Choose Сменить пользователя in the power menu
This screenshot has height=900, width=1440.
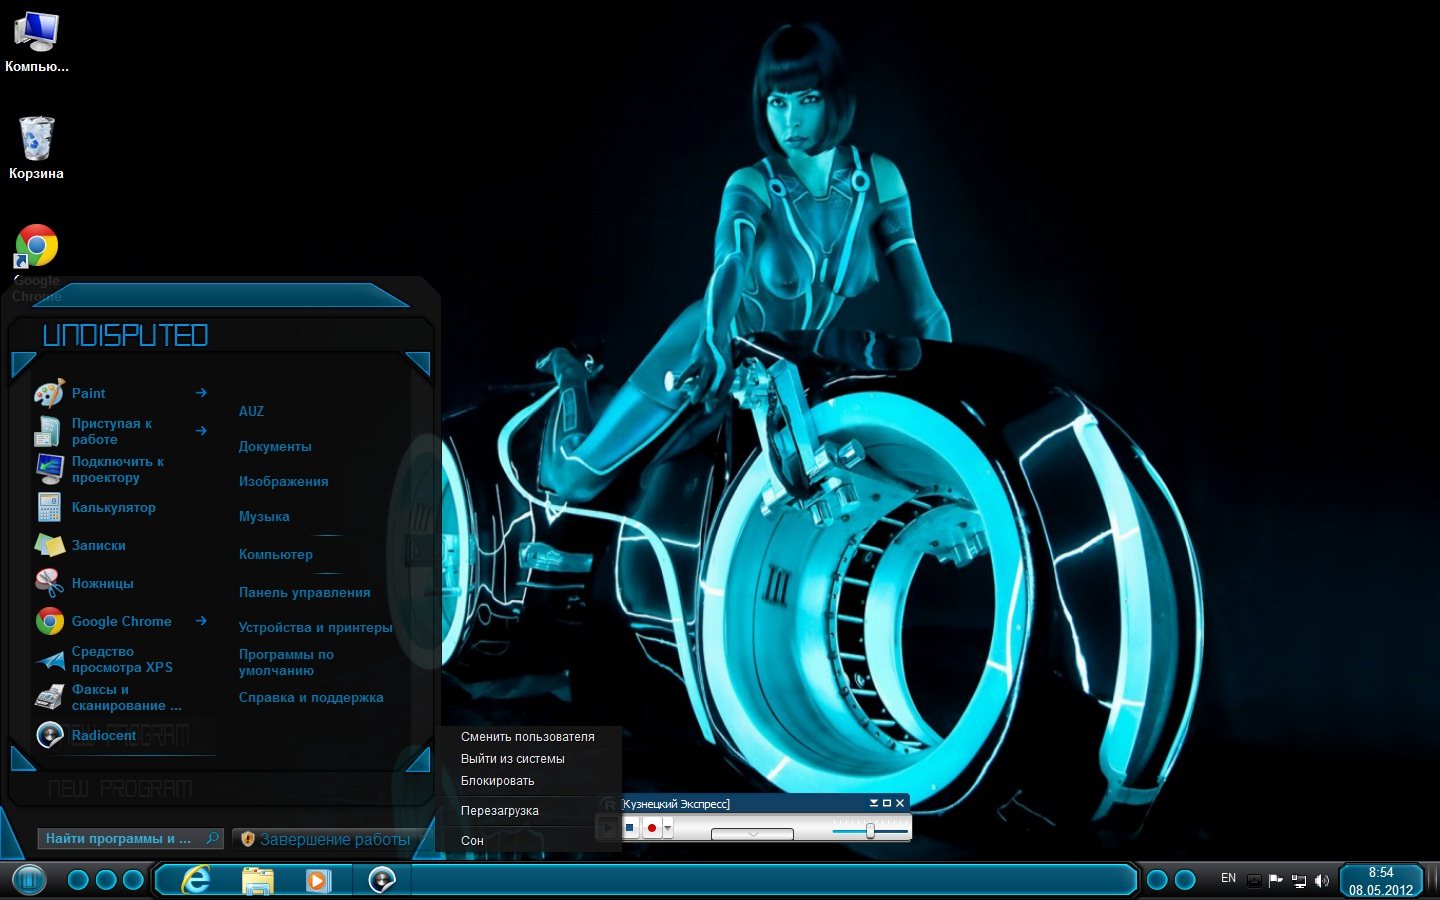(527, 737)
